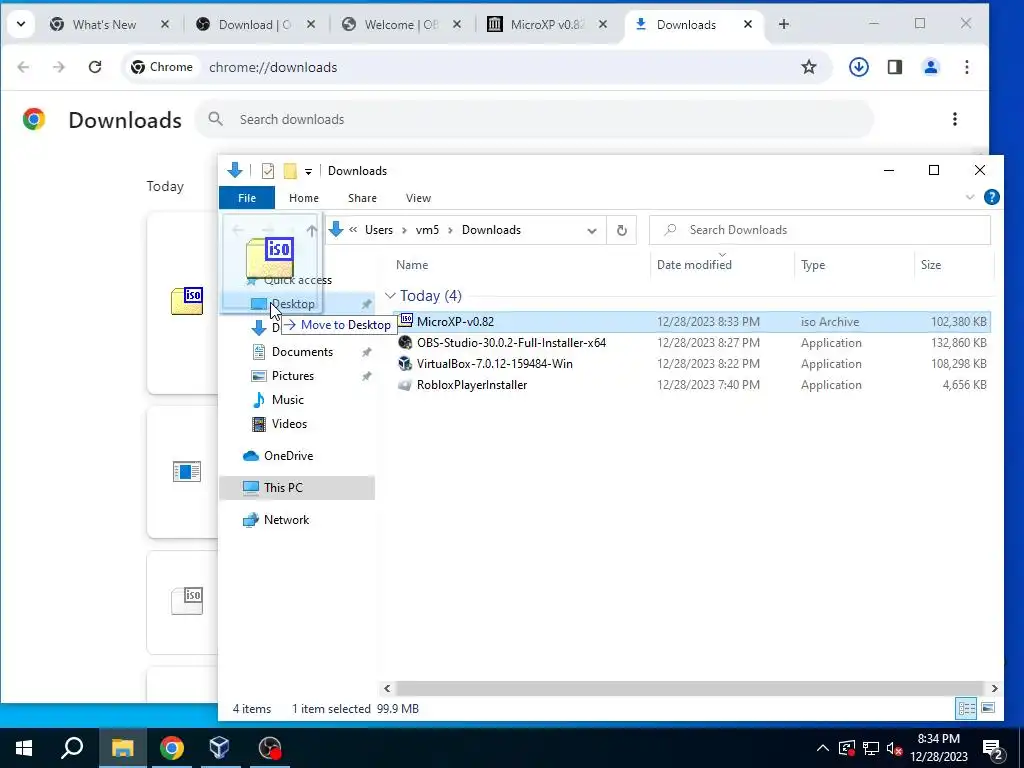Click the File Explorer taskbar icon
The image size is (1024, 768).
coord(122,748)
